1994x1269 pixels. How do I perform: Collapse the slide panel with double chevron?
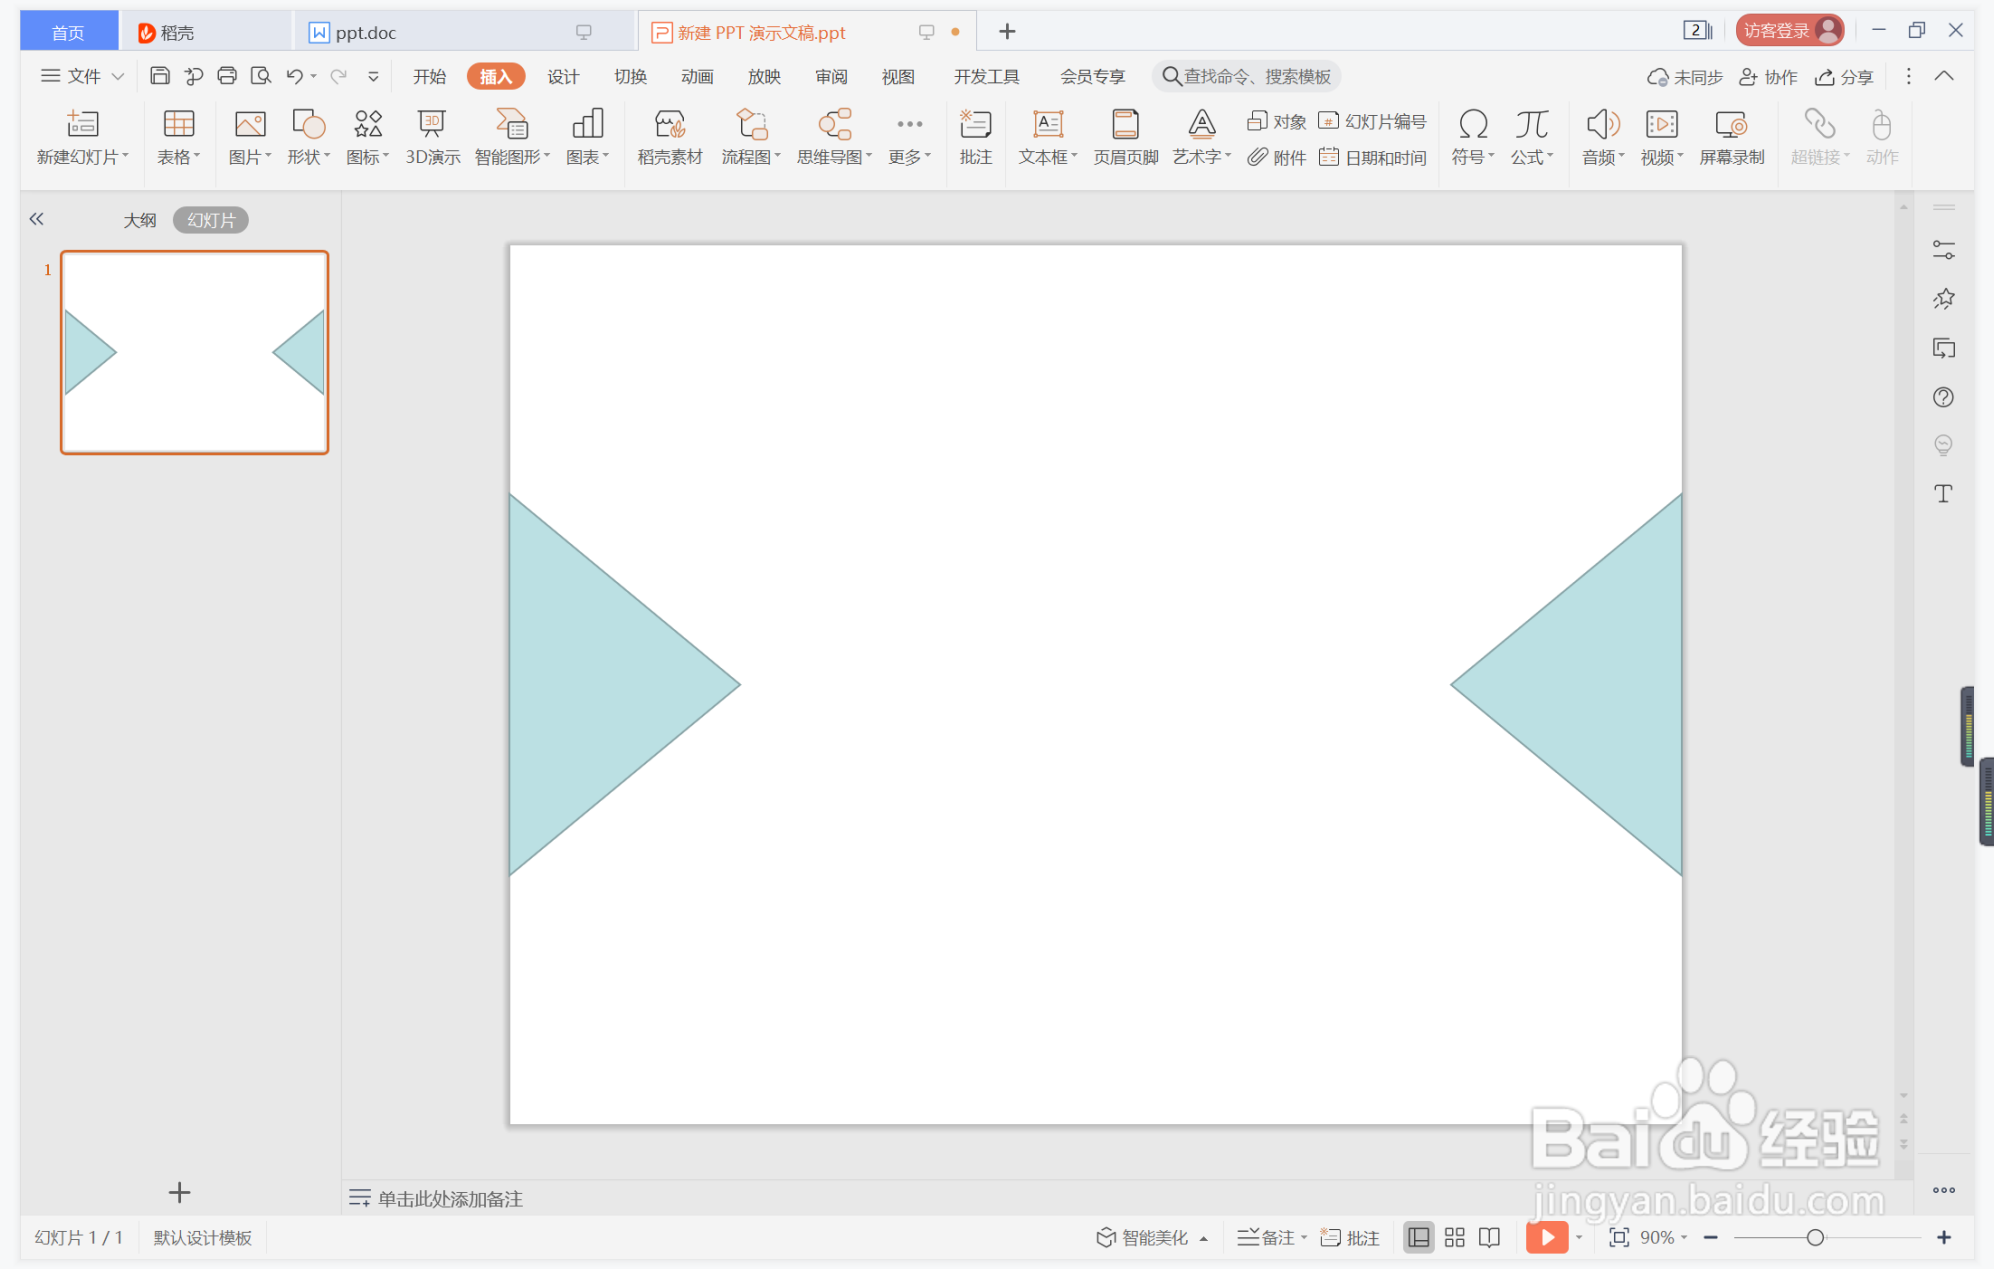pyautogui.click(x=37, y=219)
